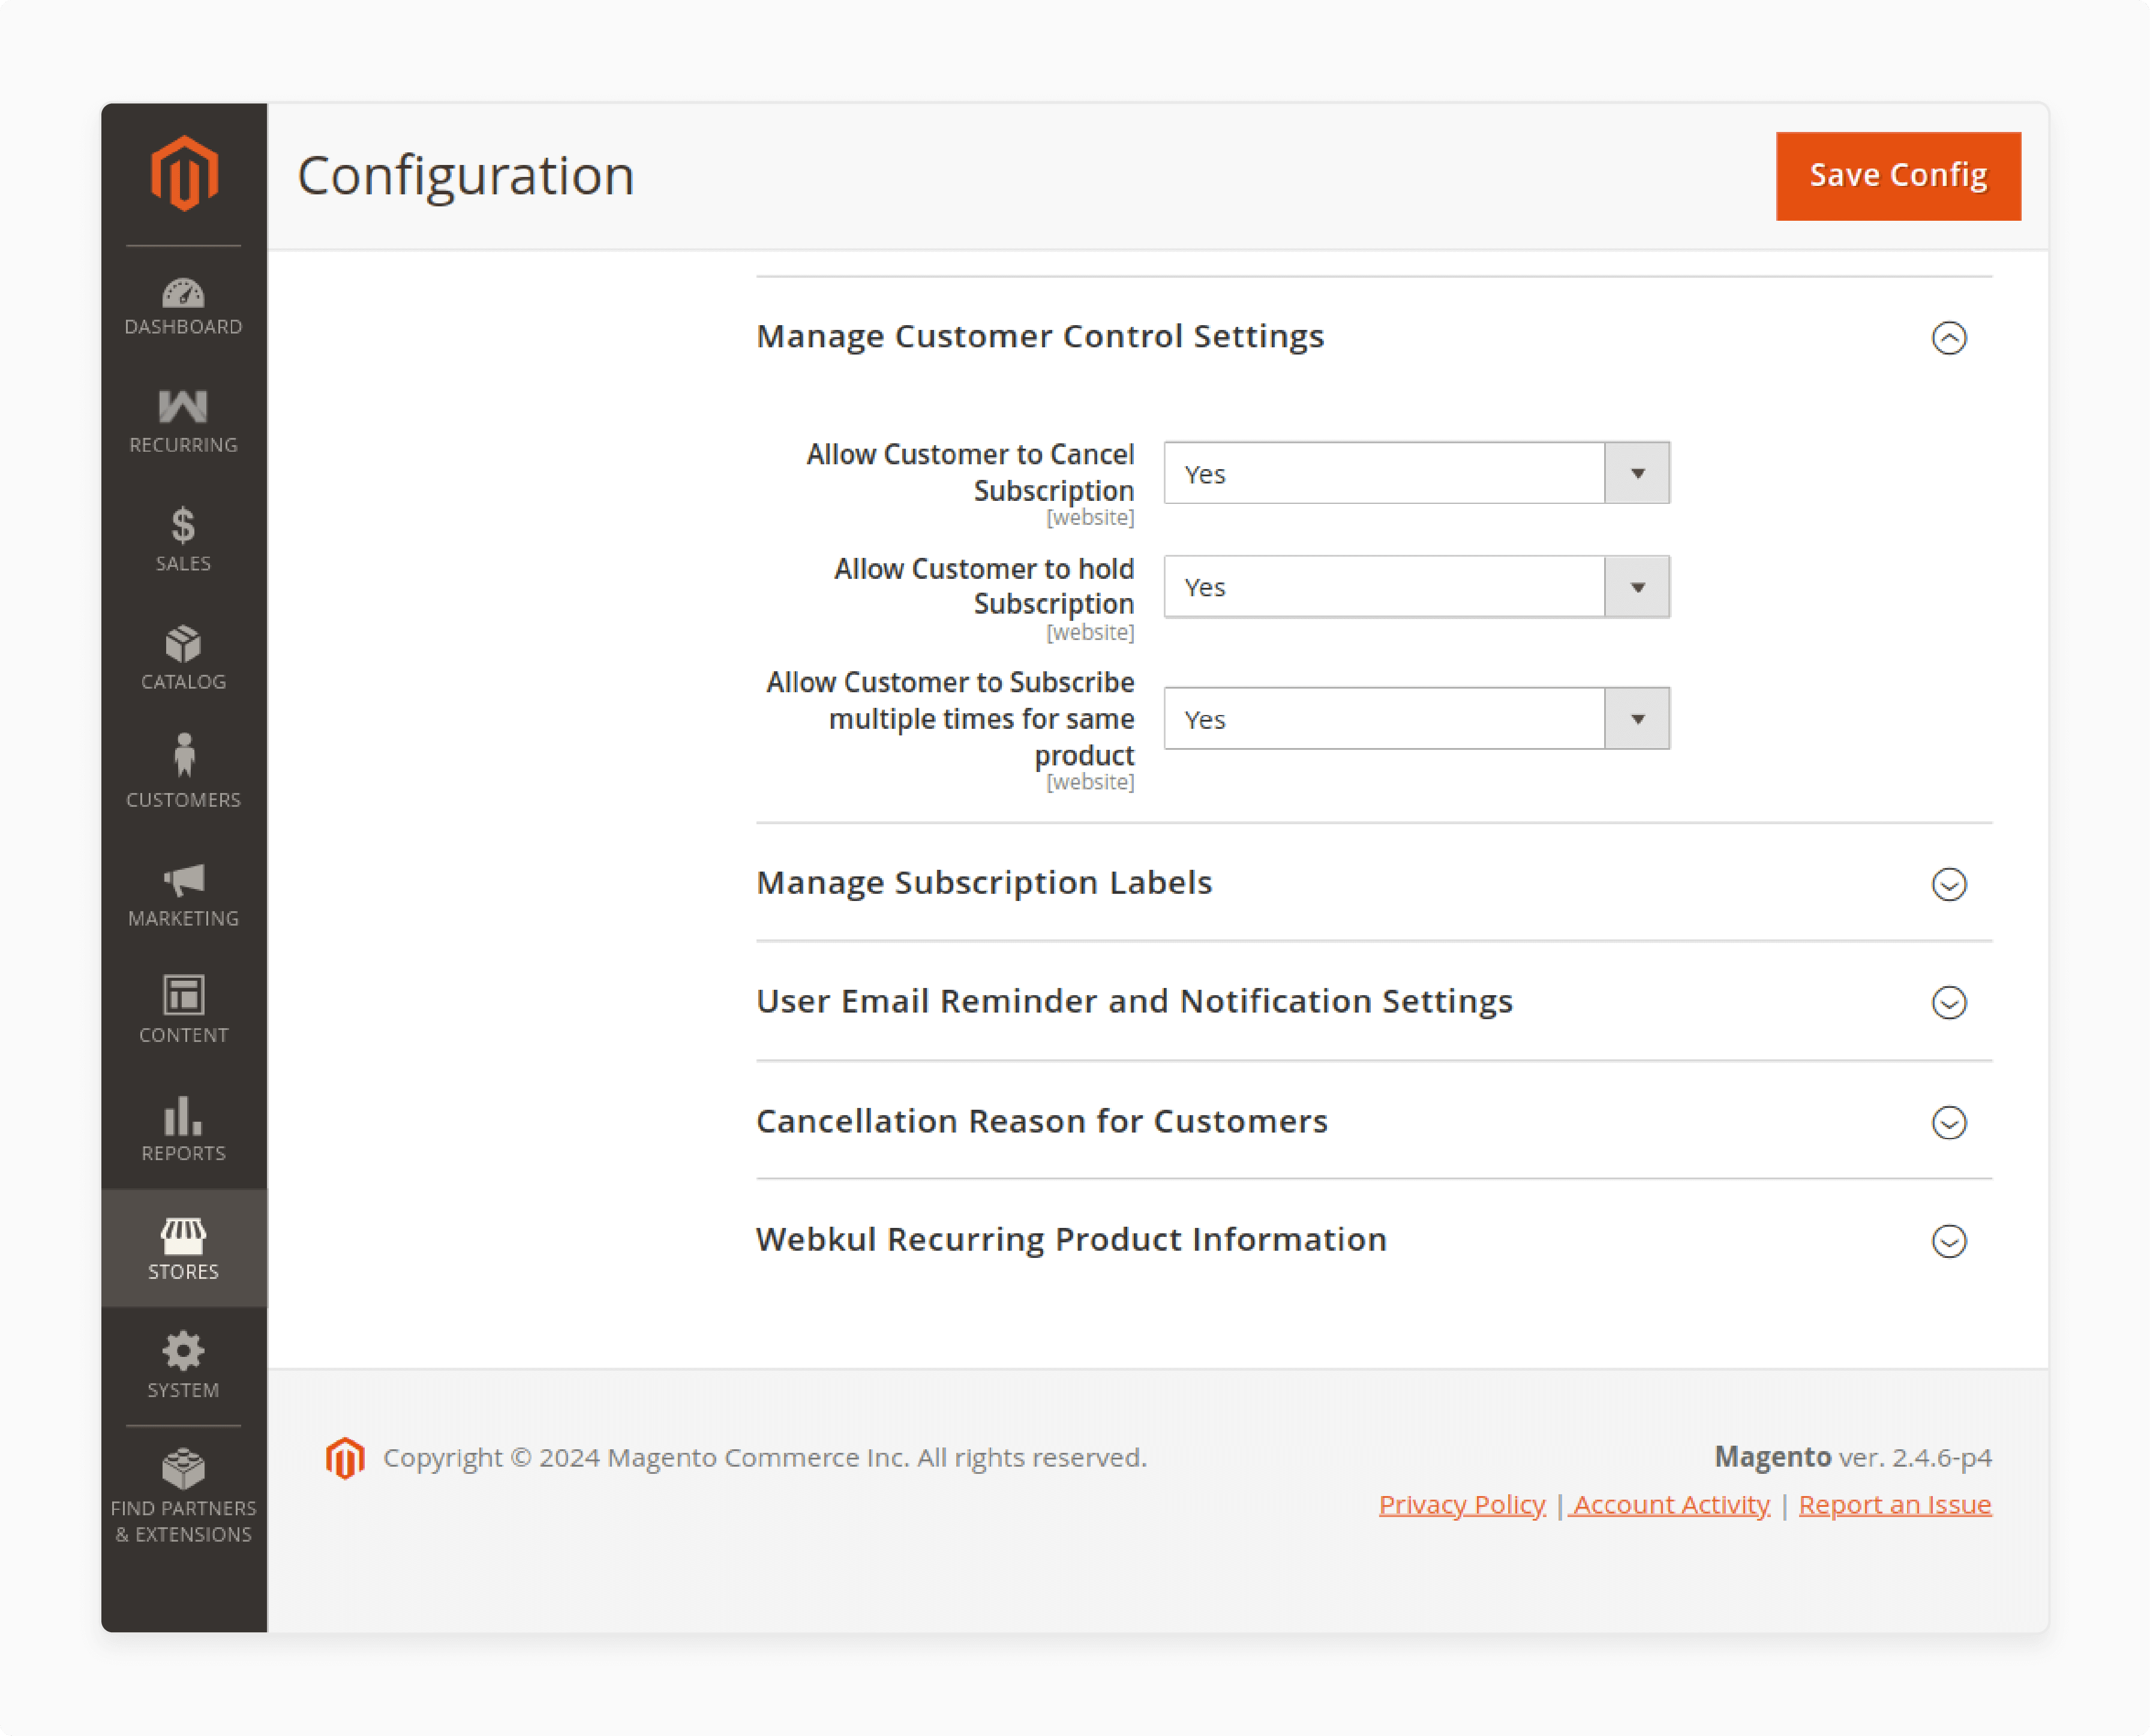Click Allow Customer to Subscribe multiple times label
Viewport: 2150px width, 1736px height.
950,719
